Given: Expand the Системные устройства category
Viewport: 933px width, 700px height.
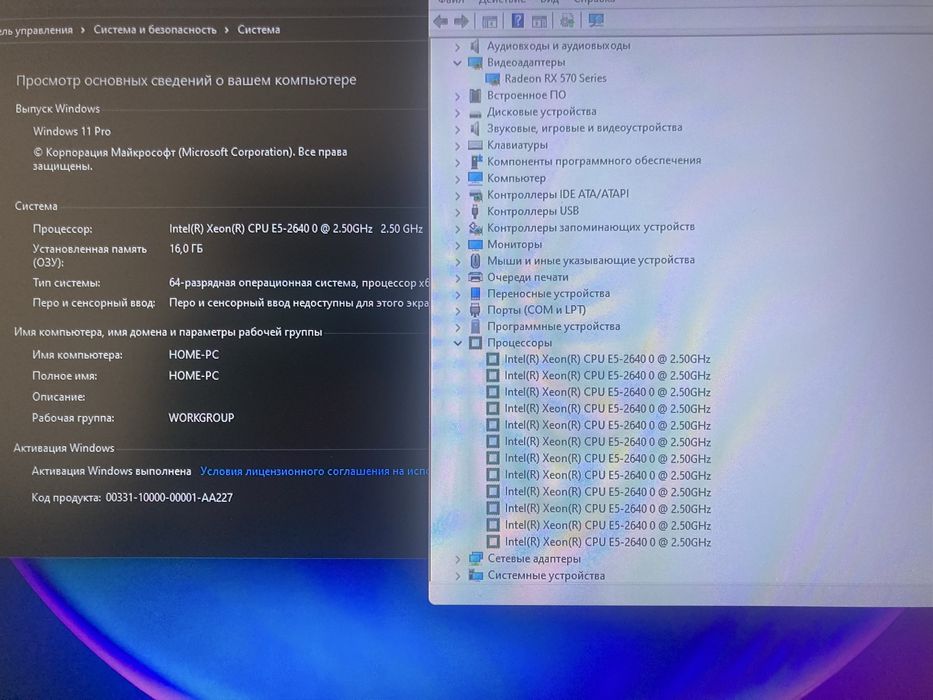Looking at the screenshot, I should [x=458, y=576].
